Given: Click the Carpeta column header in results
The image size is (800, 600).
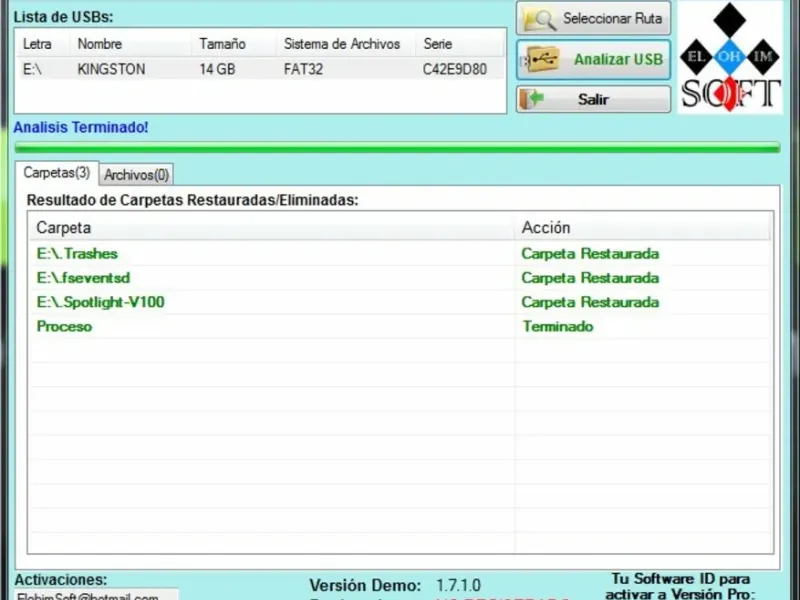Looking at the screenshot, I should pos(272,228).
